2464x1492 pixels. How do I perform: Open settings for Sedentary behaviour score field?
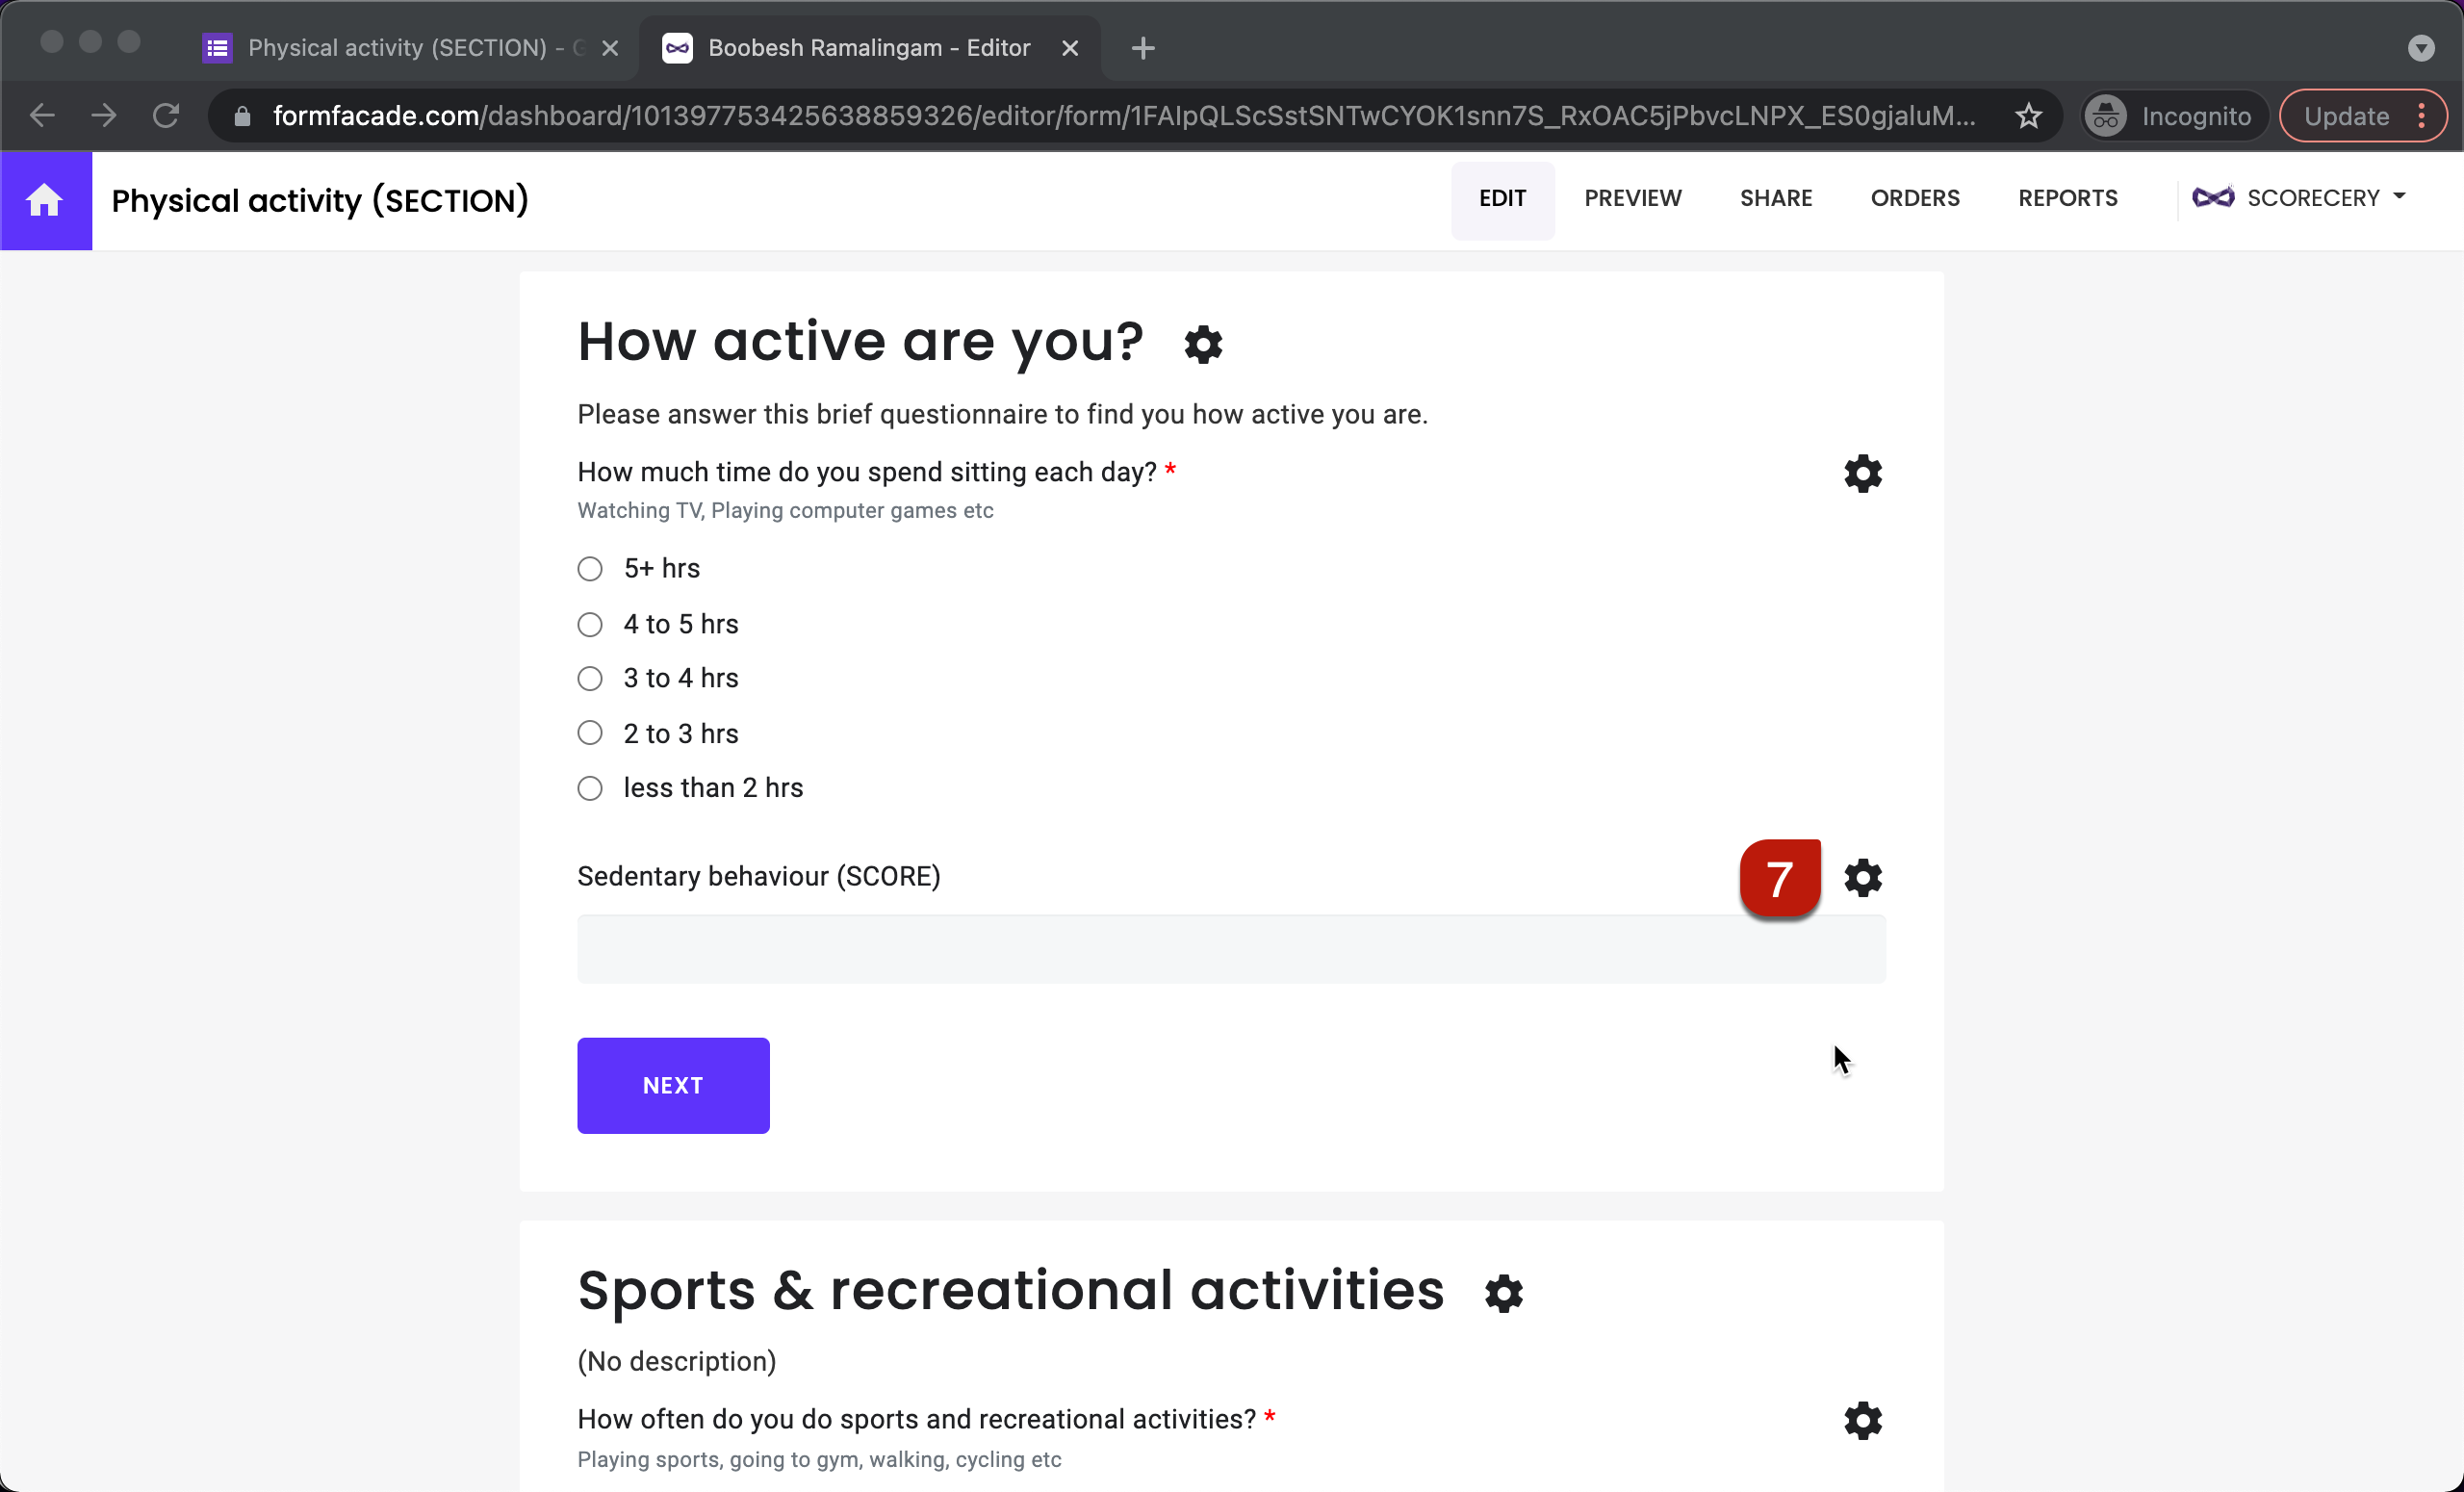pyautogui.click(x=1862, y=877)
